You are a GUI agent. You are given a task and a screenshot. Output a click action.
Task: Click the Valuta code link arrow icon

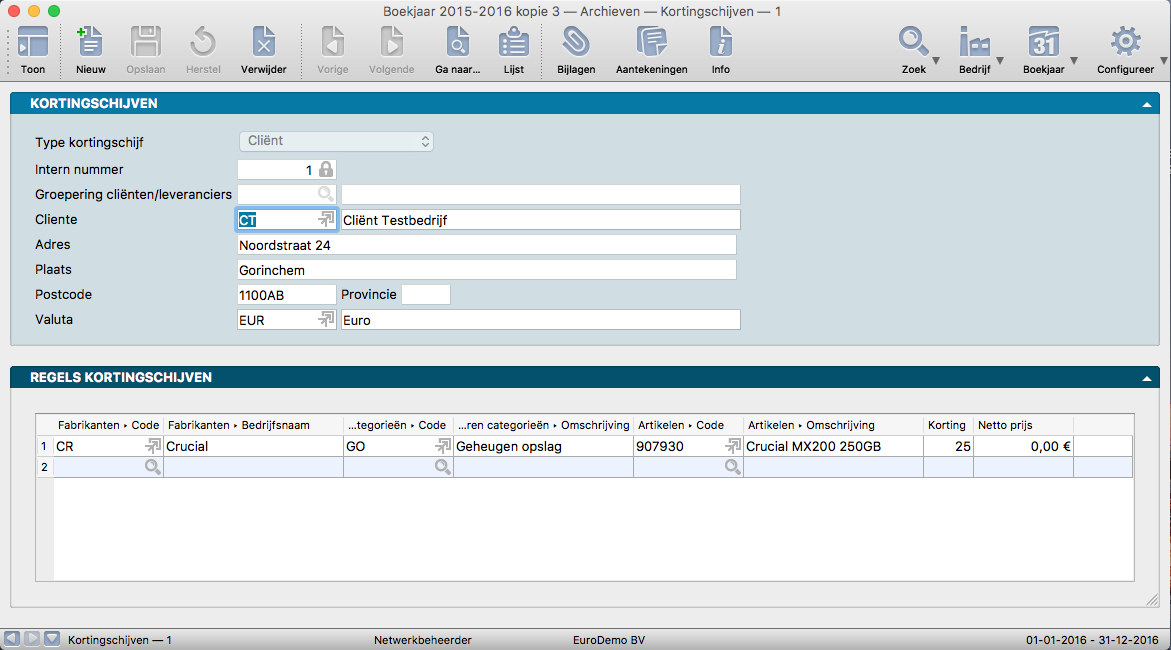click(326, 319)
